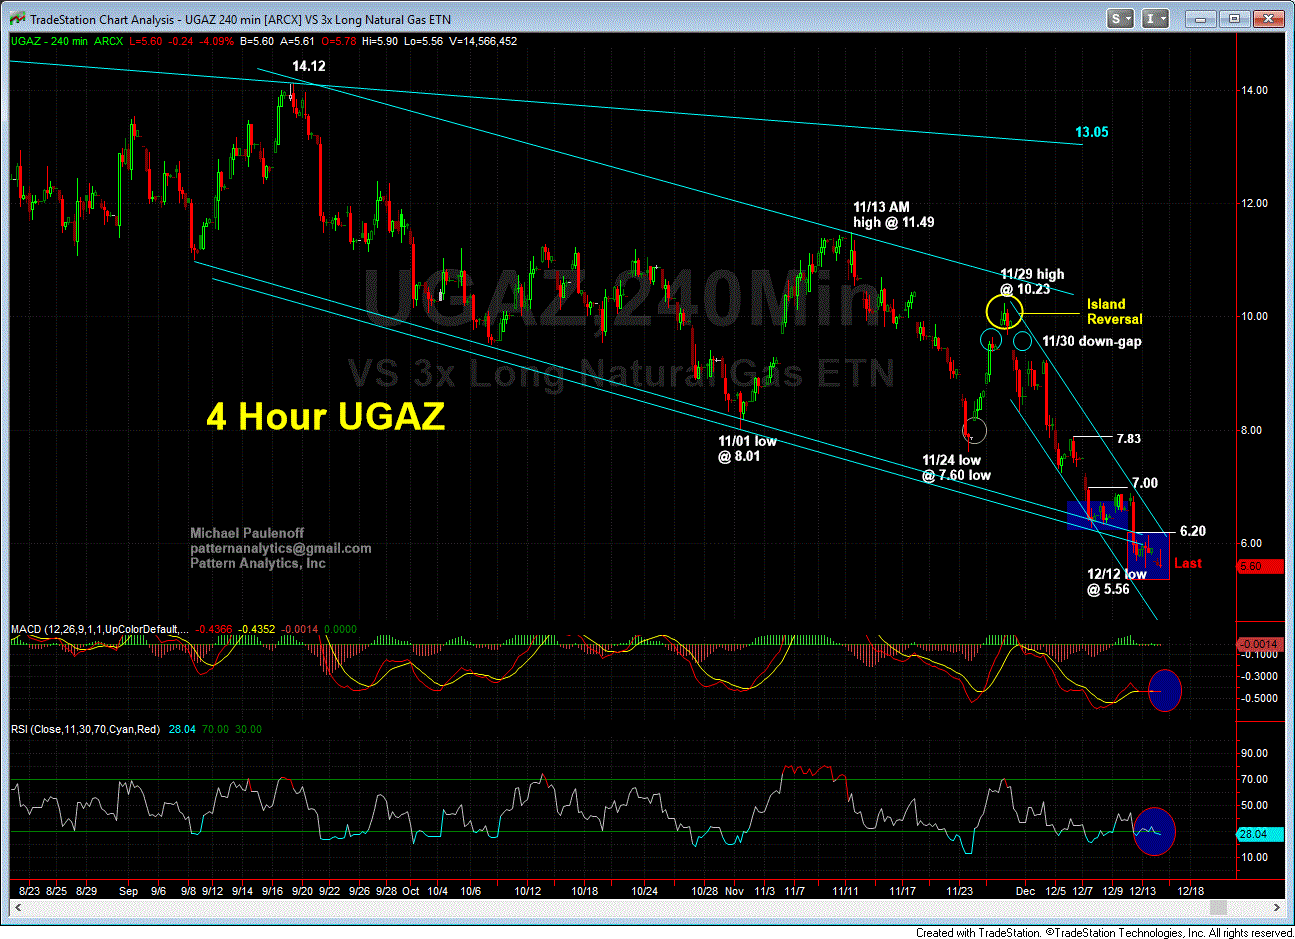Select the white circle near 11/24 low
Viewport: 1295px width, 939px height.
coord(975,431)
